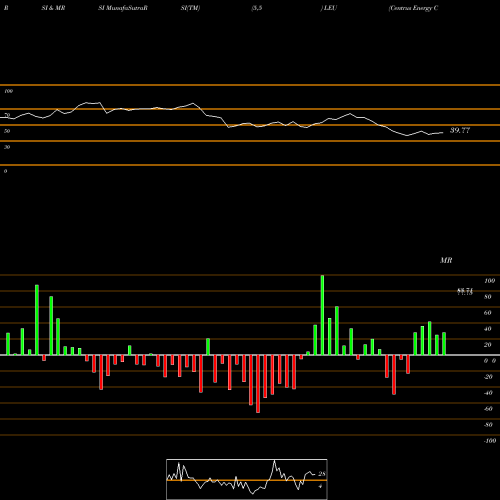
Task: Click the 80 label on the MR axis
Action: pyautogui.click(x=488, y=297)
